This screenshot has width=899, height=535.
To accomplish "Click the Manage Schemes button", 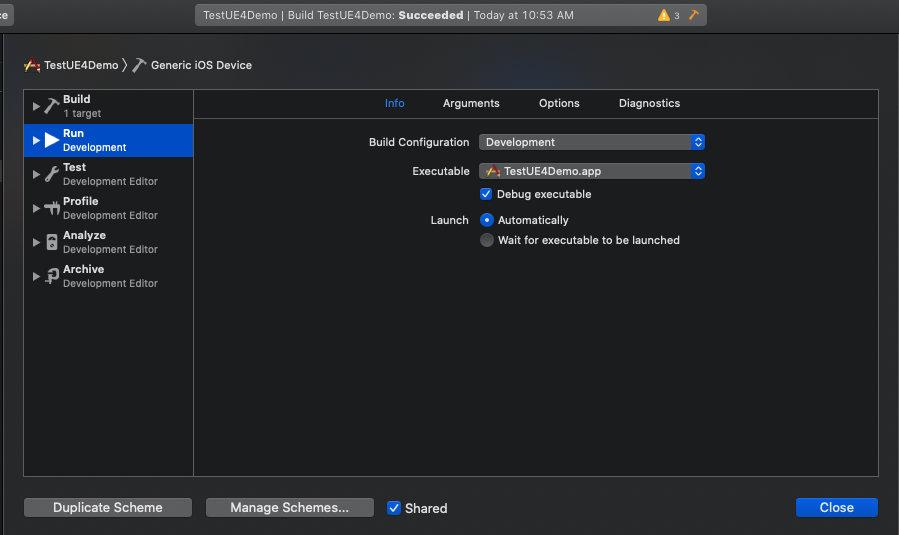I will (x=290, y=508).
